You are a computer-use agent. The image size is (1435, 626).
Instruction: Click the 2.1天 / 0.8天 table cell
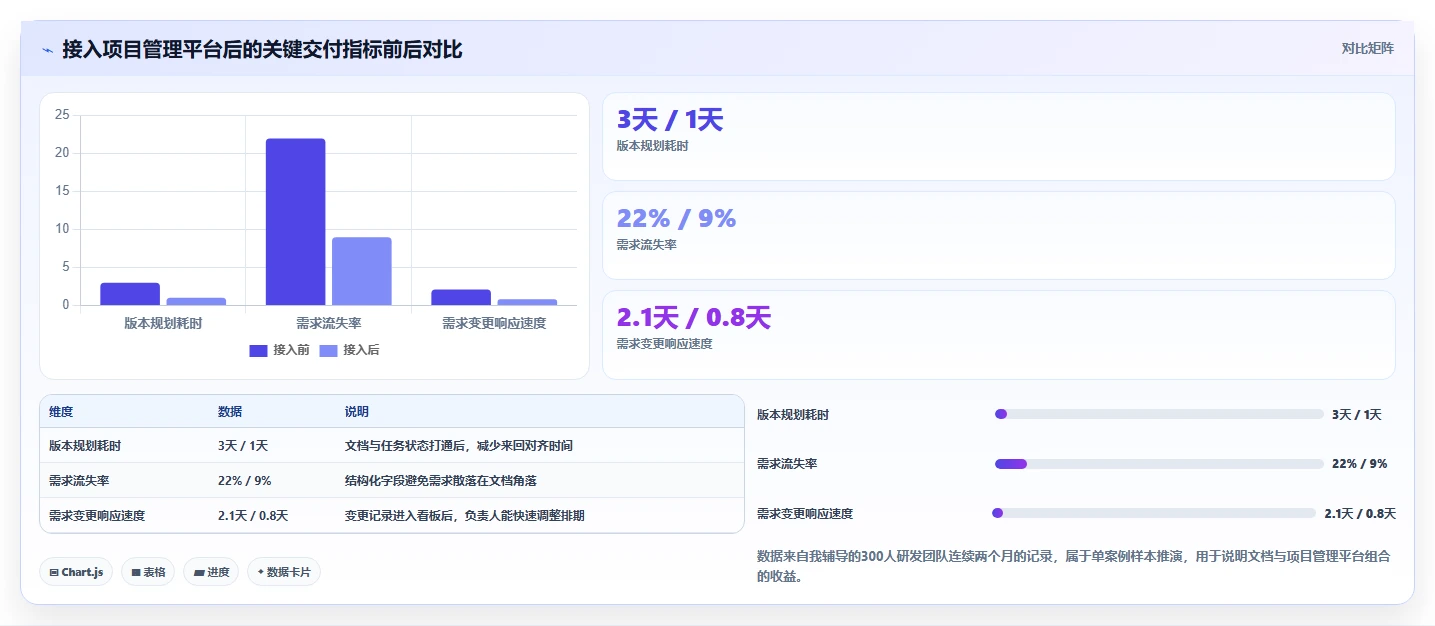pyautogui.click(x=253, y=516)
